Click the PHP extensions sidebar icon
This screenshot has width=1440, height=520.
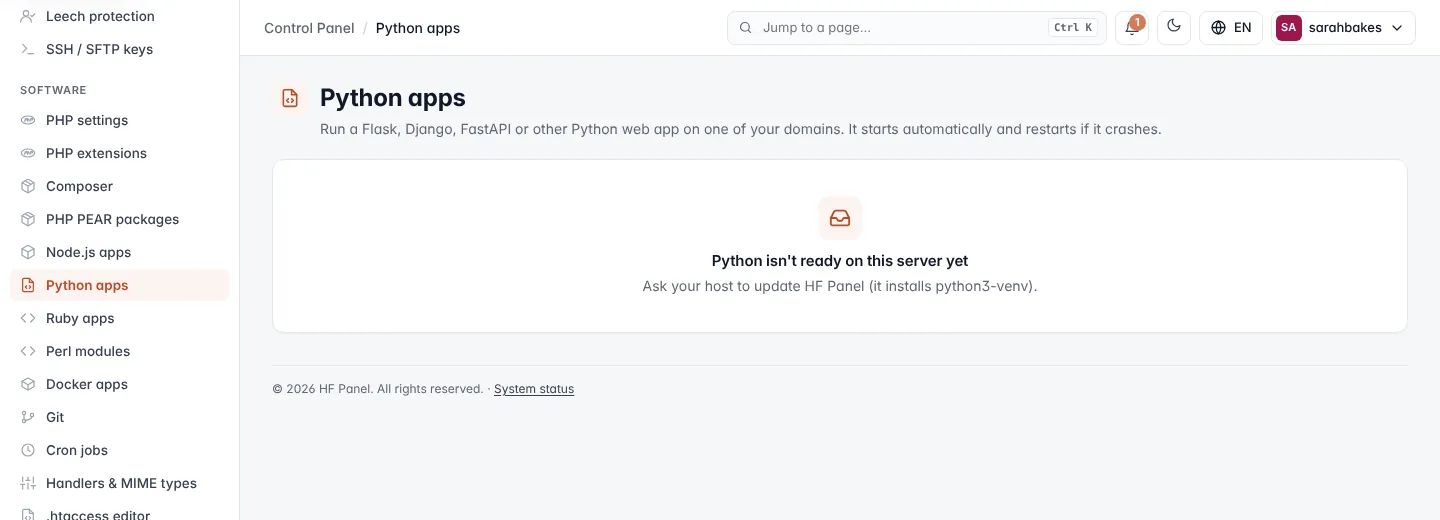click(28, 153)
